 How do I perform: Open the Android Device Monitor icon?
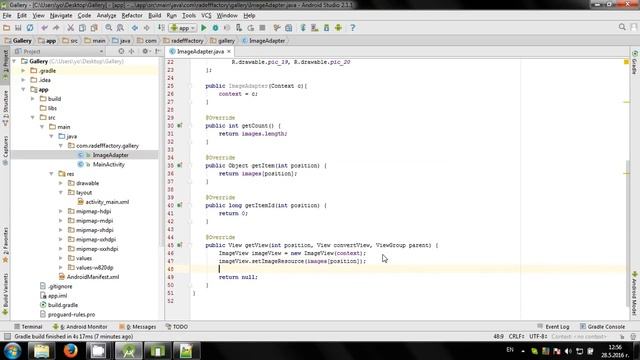[338, 28]
